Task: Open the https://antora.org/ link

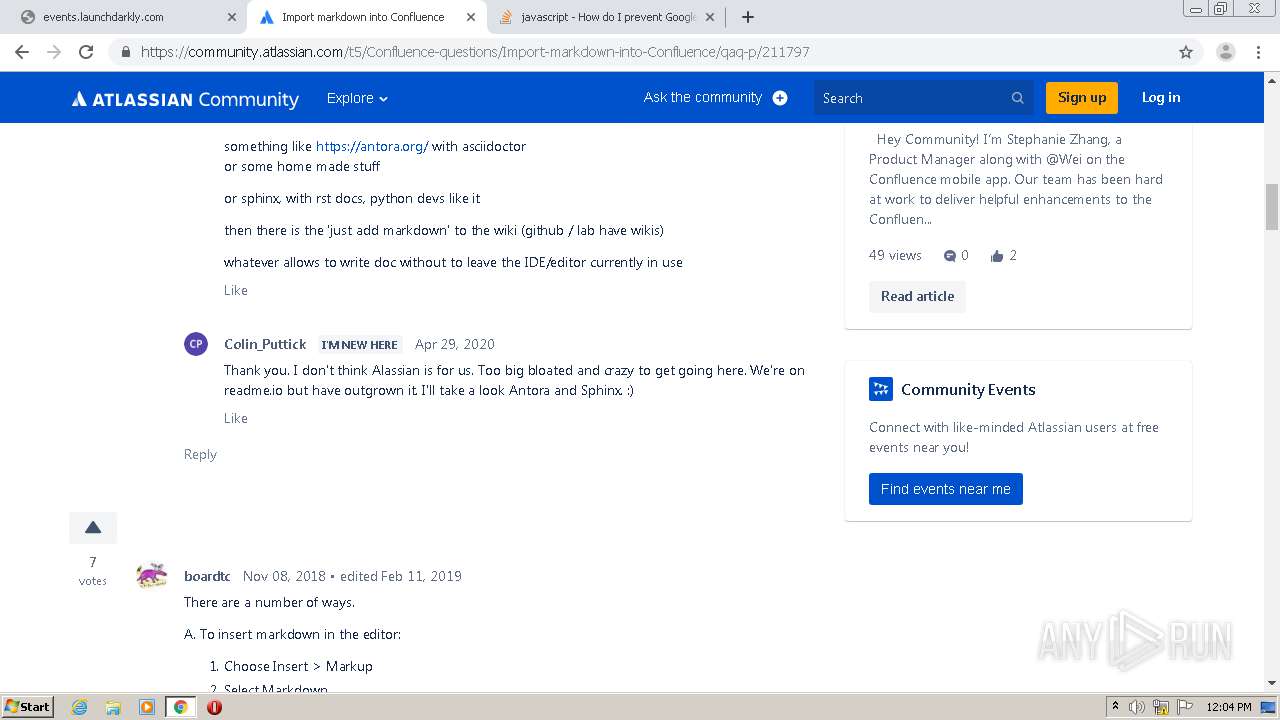Action: point(372,146)
